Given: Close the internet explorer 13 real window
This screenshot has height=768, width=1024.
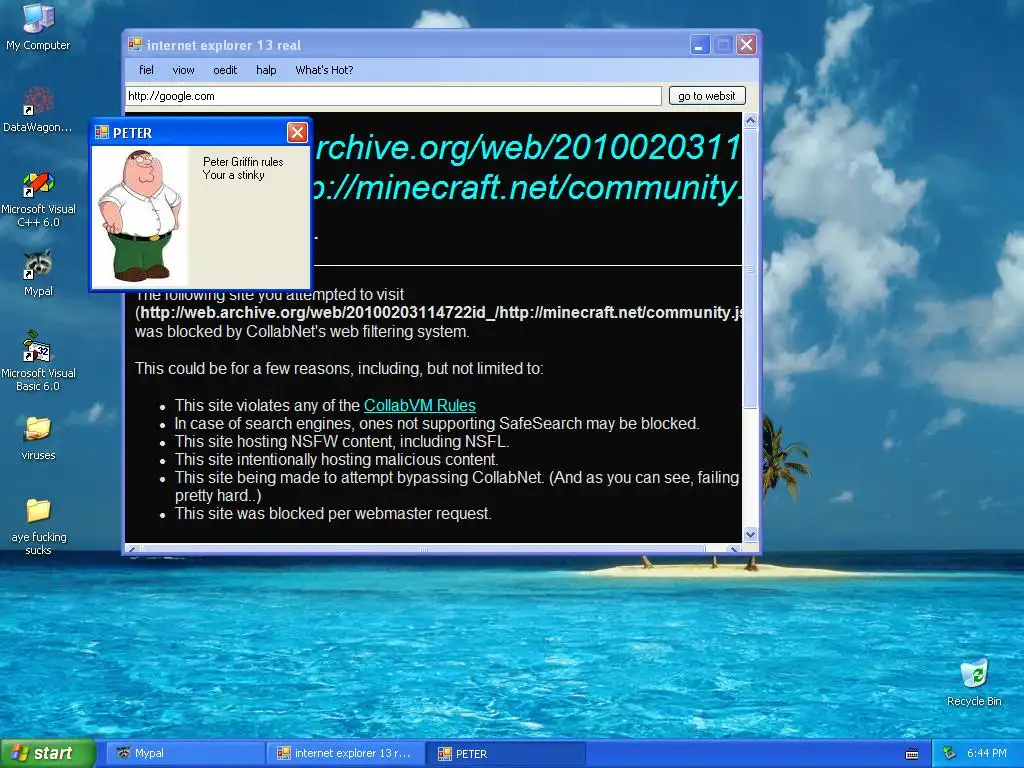Looking at the screenshot, I should [x=746, y=44].
